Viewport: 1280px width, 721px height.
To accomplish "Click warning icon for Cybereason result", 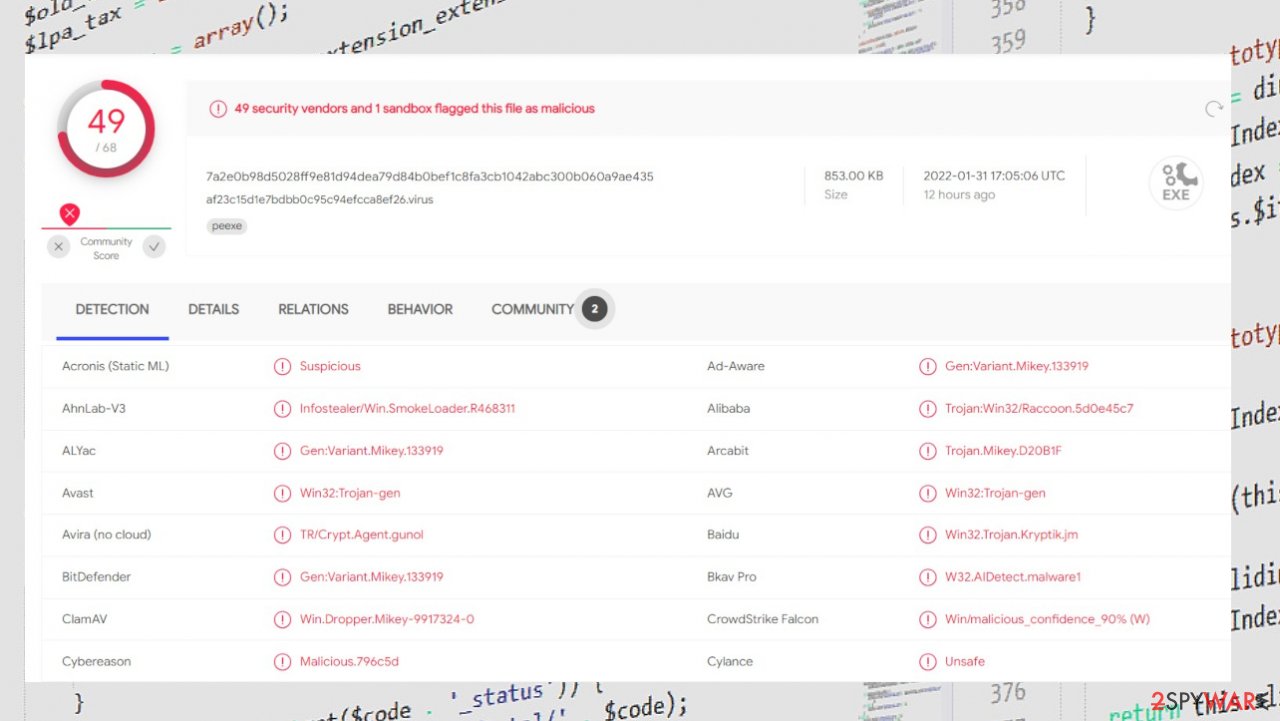I will tap(283, 662).
